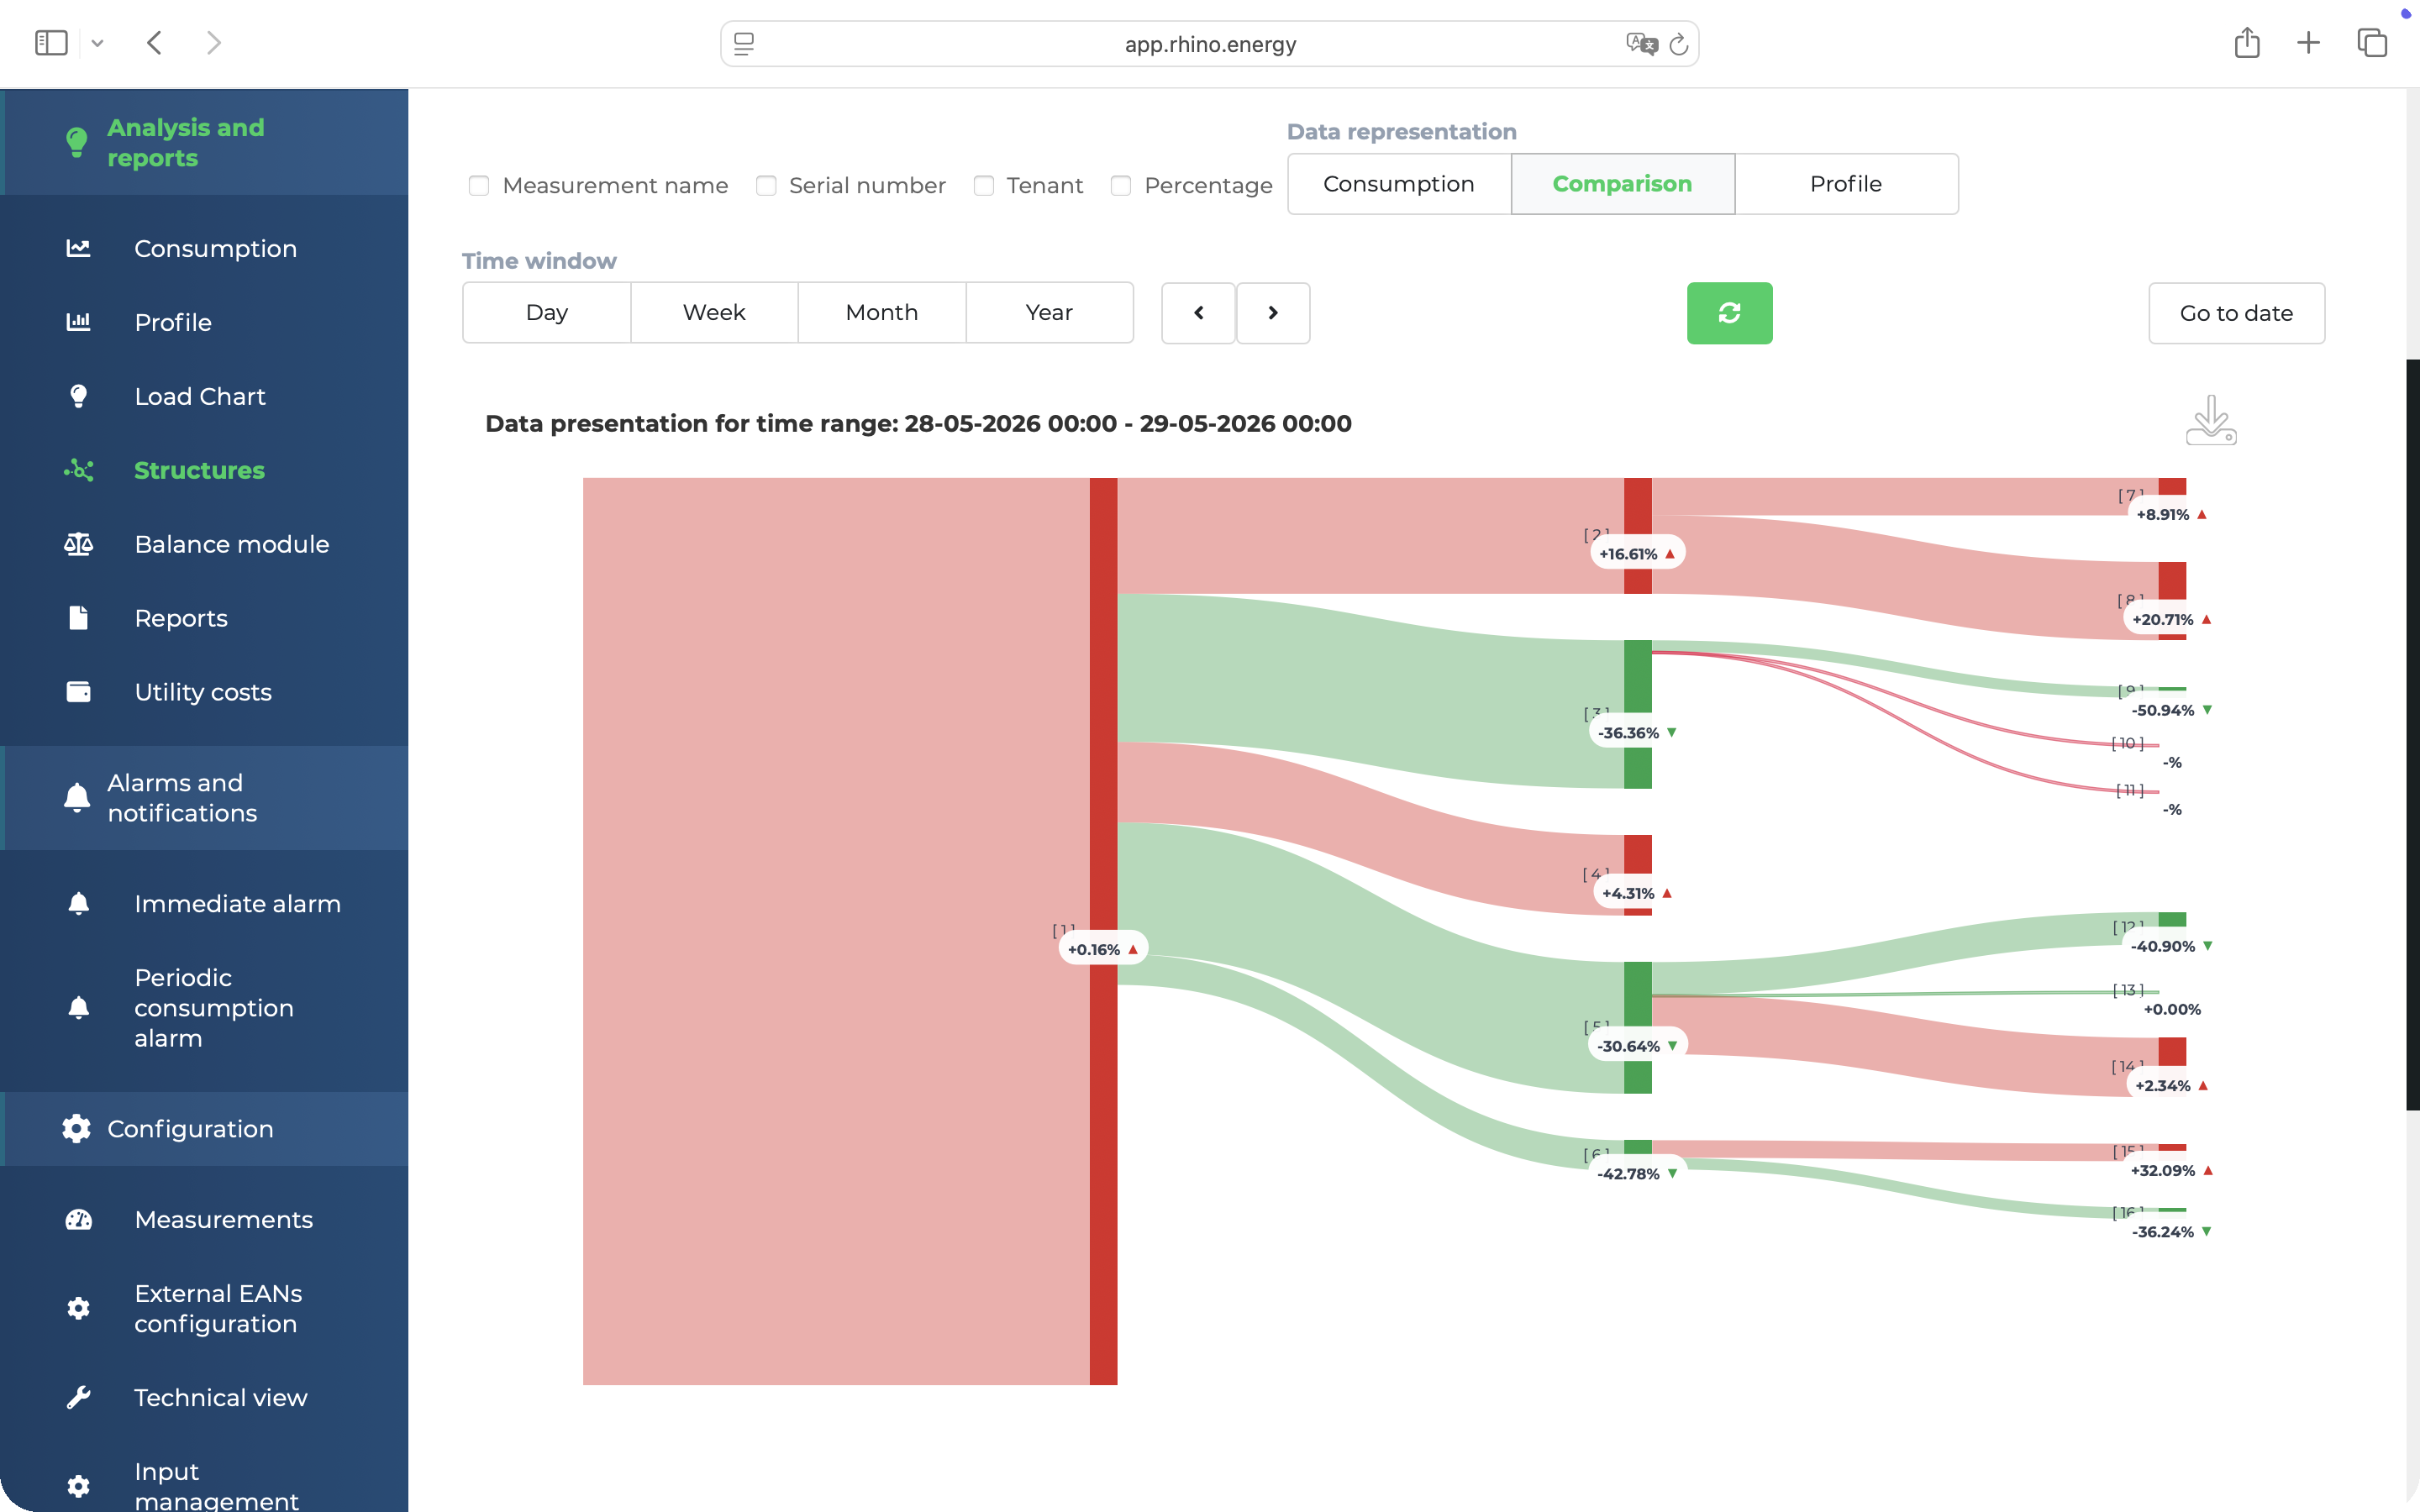The height and width of the screenshot is (1512, 2420).
Task: Click the Structures network icon
Action: coord(78,470)
